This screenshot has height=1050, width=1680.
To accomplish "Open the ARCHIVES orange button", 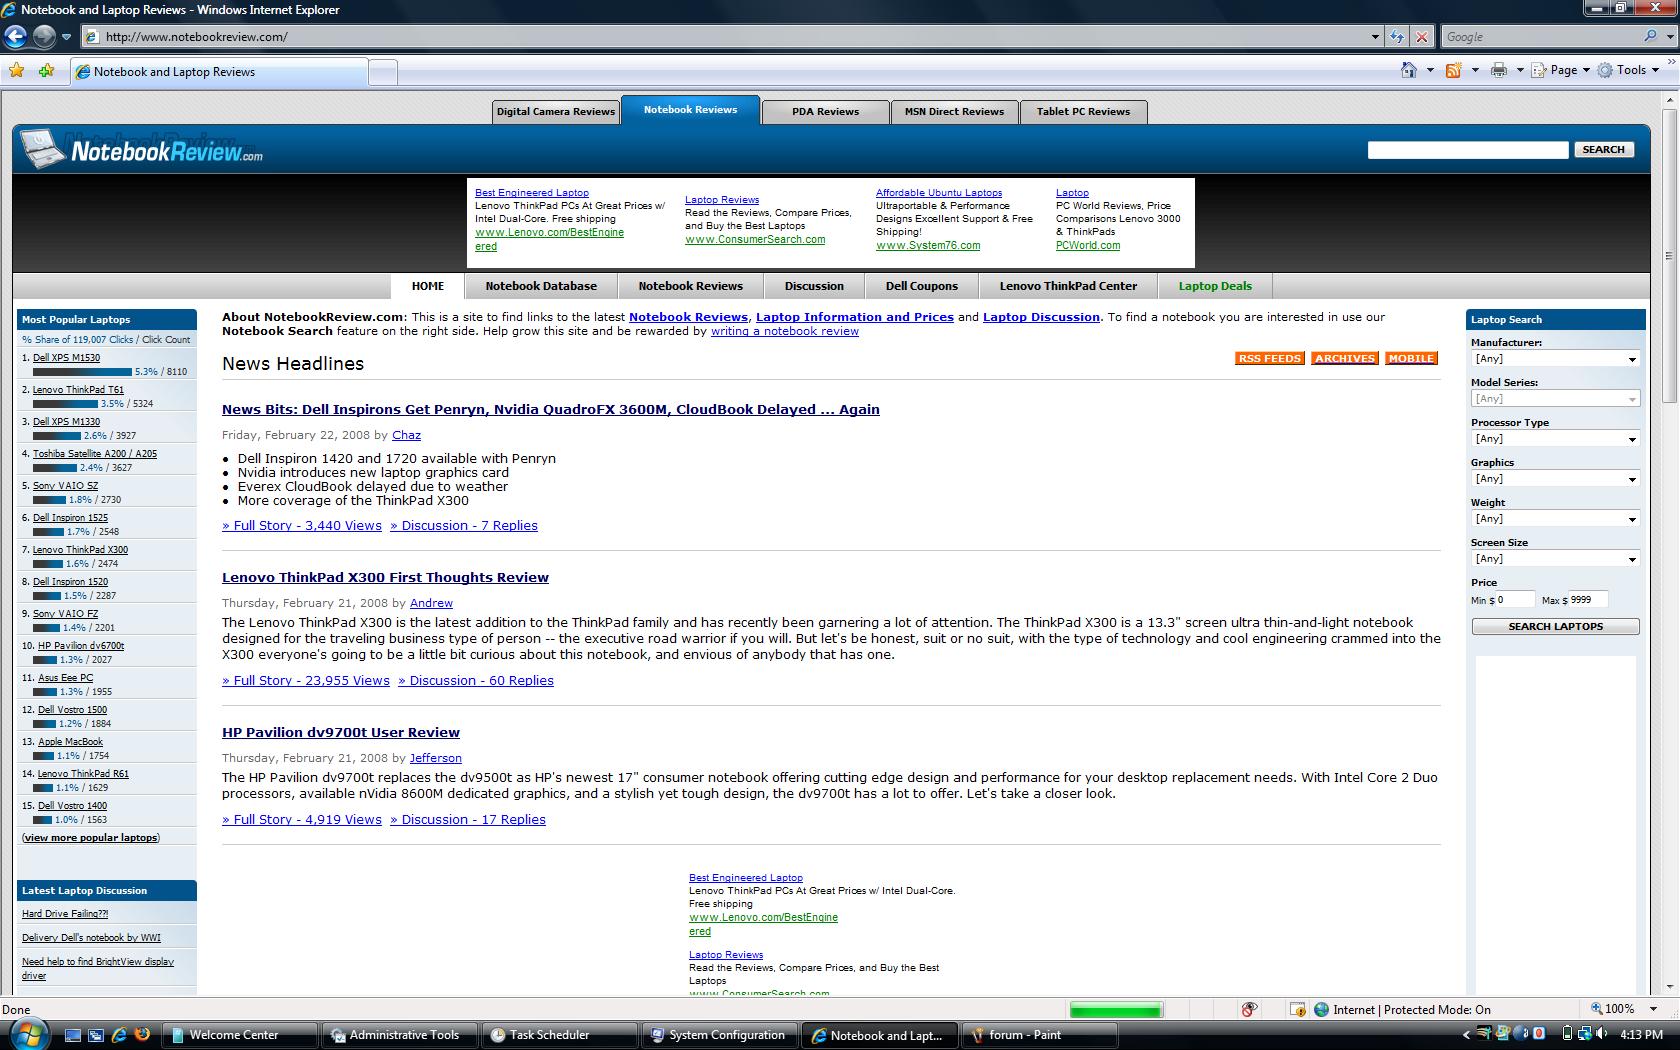I will click(1345, 358).
